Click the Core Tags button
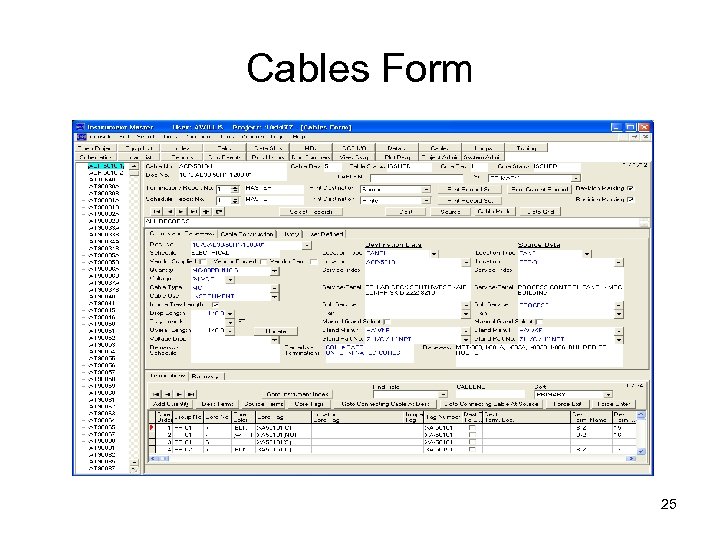 pyautogui.click(x=309, y=404)
